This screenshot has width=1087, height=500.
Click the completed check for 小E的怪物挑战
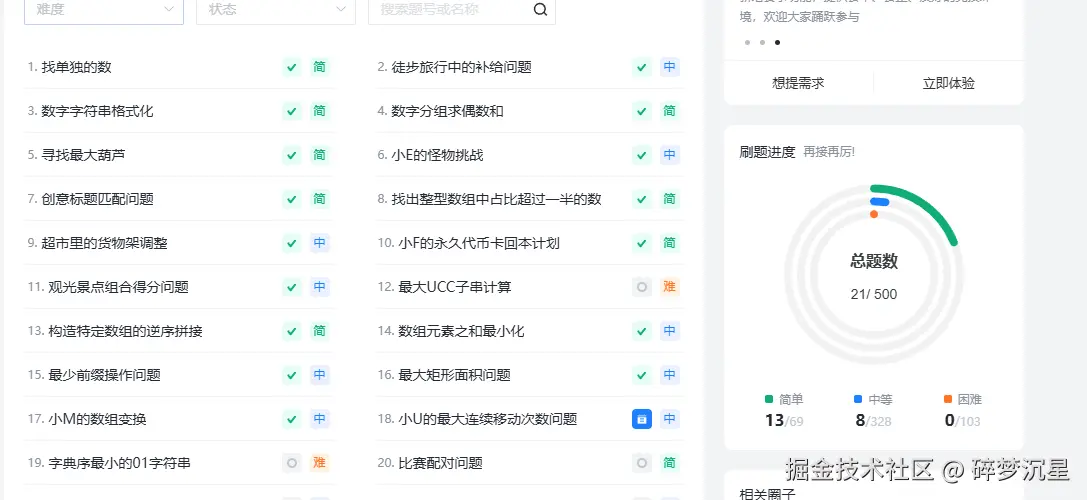642,155
